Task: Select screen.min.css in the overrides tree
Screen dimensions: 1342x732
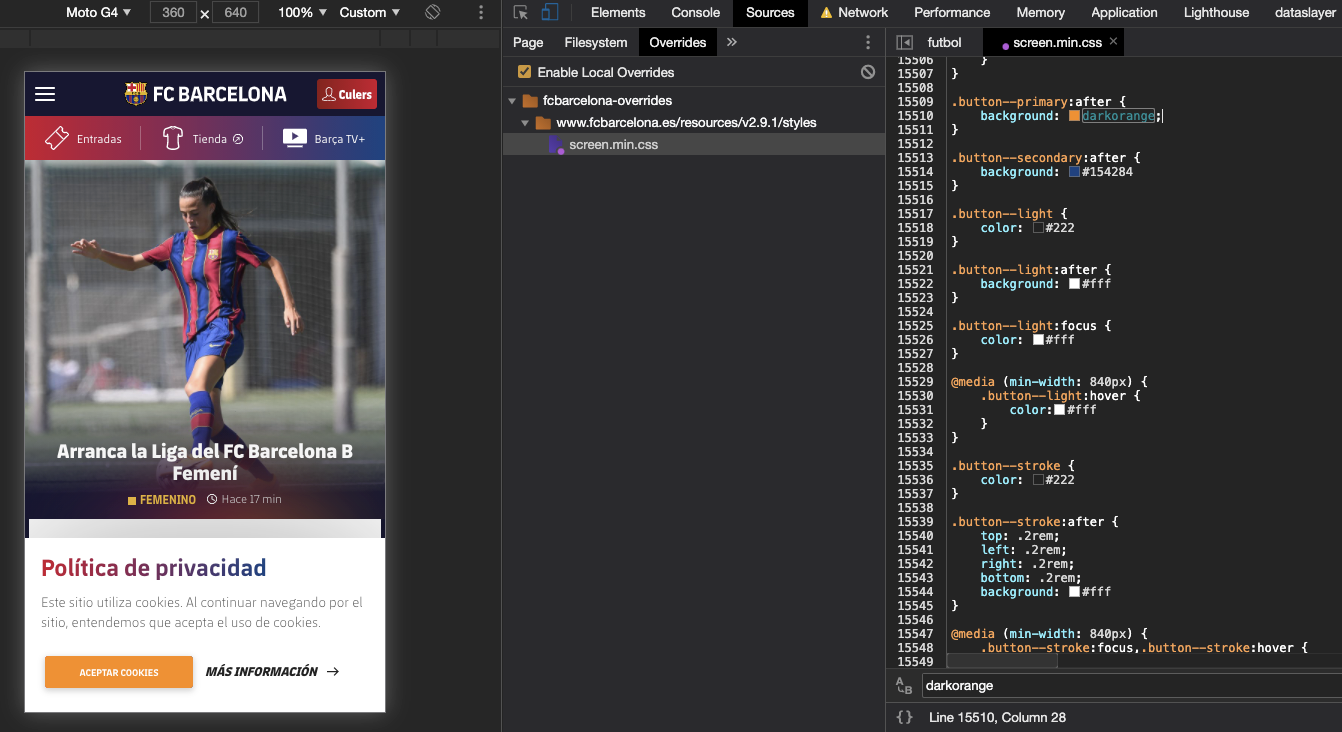Action: [613, 145]
